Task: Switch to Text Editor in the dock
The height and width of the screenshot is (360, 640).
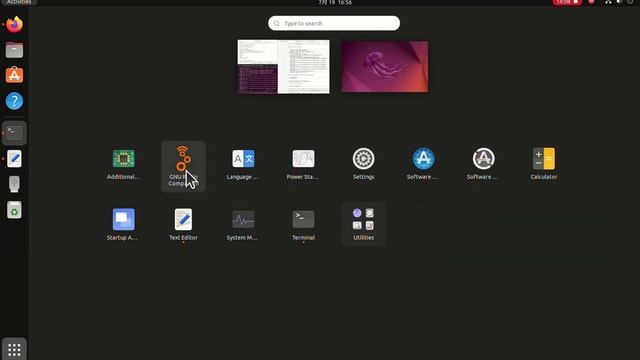Action: point(14,159)
